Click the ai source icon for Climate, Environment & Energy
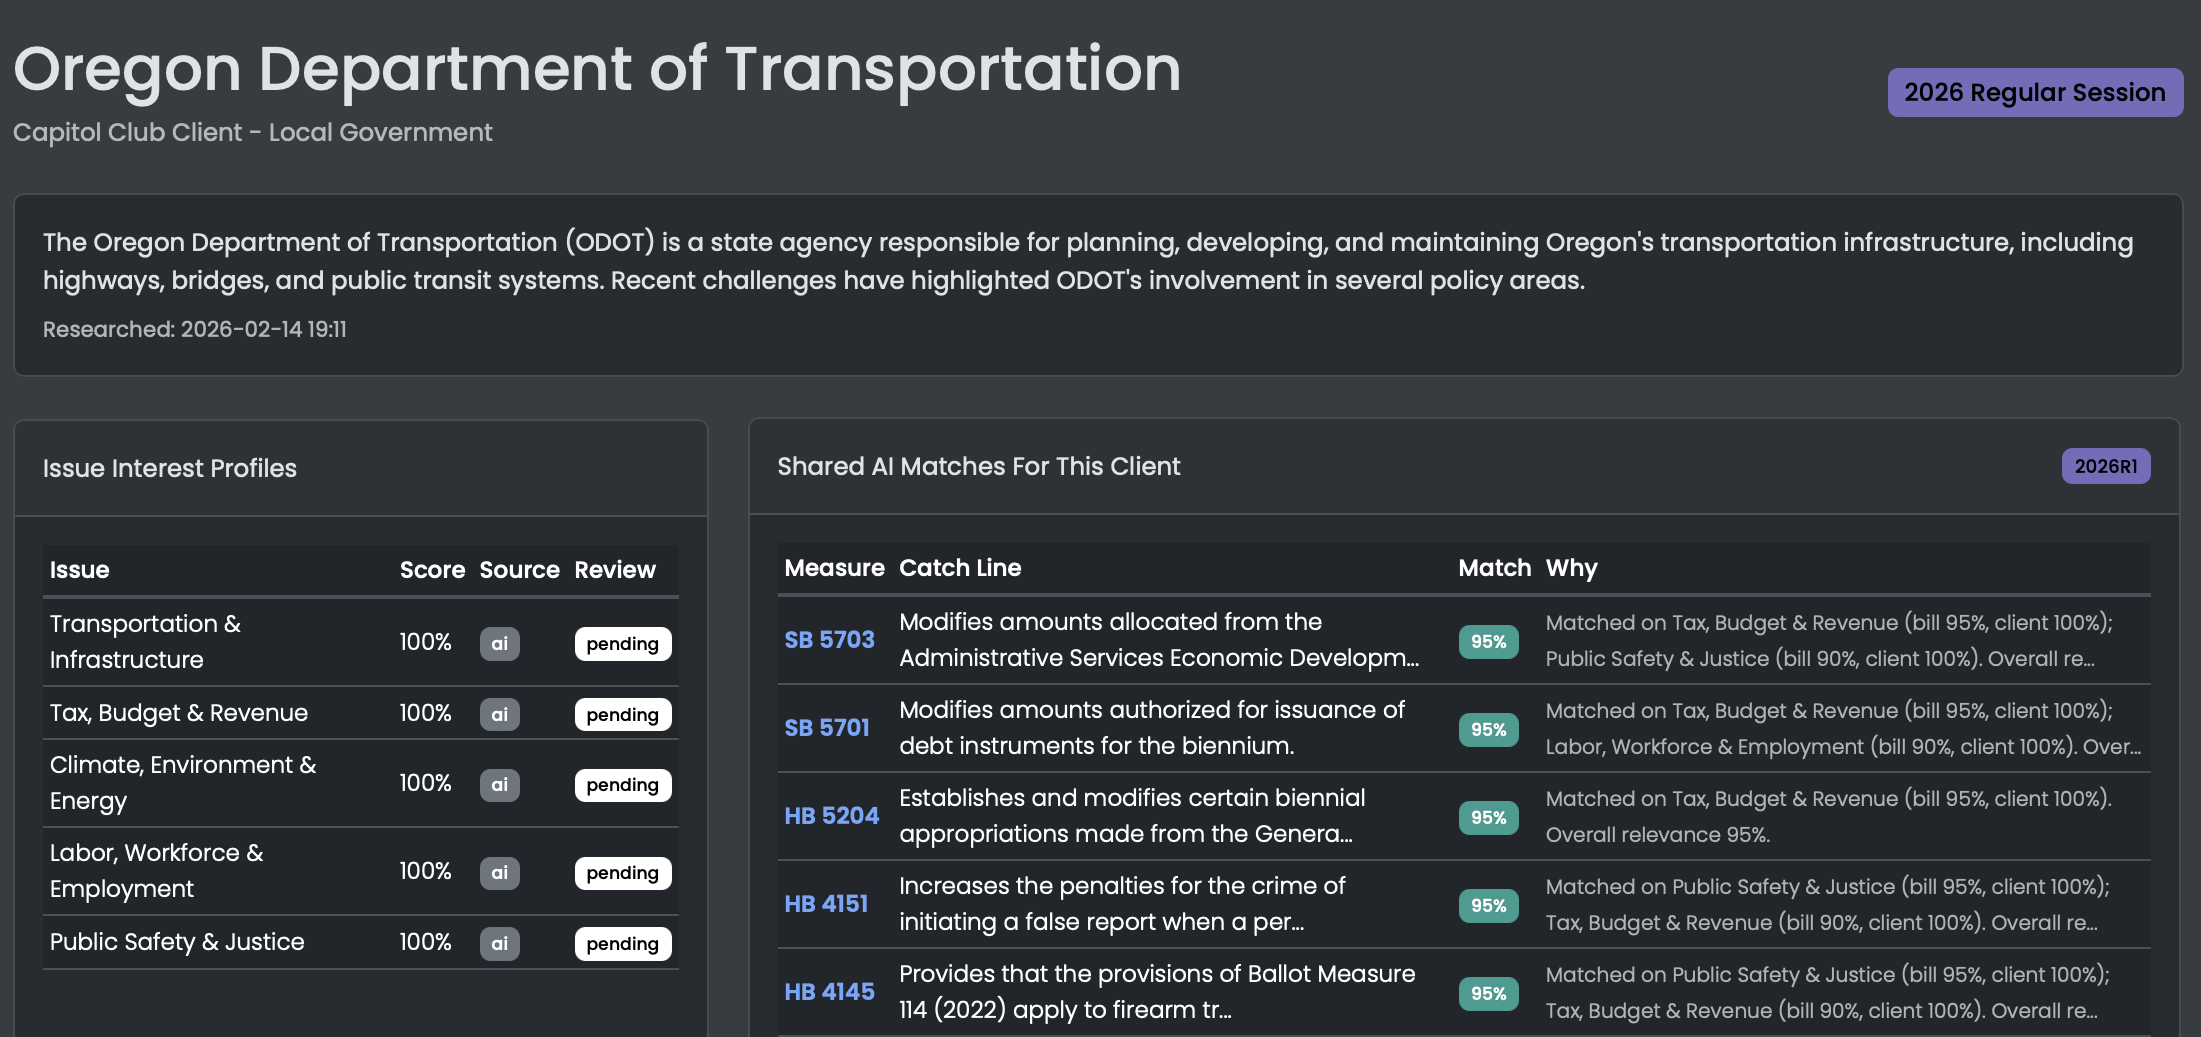The image size is (2201, 1037). [499, 785]
